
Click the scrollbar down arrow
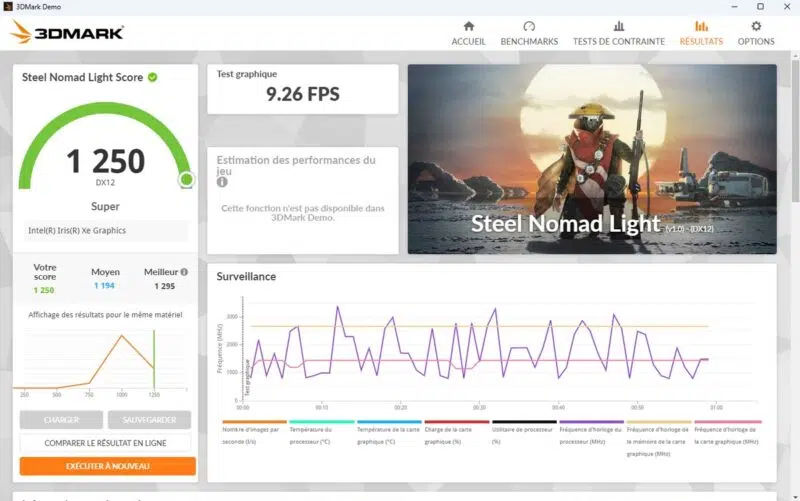coord(795,496)
